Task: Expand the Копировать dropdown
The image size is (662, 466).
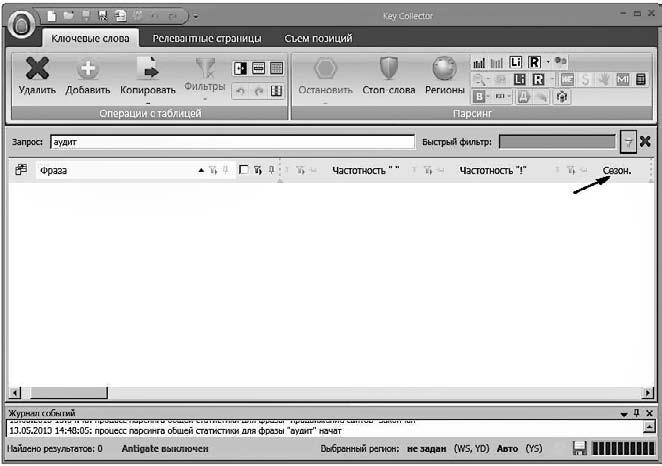Action: tap(147, 100)
